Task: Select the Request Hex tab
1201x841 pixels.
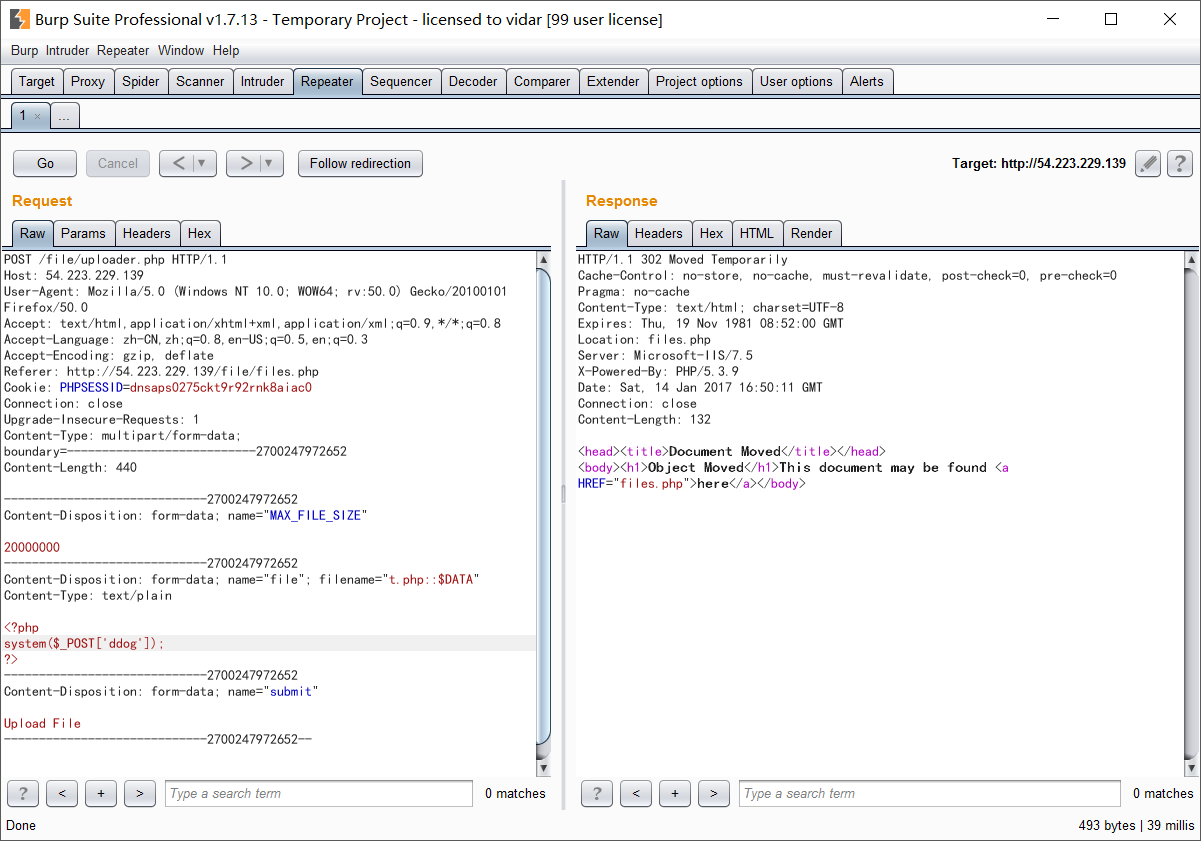Action: click(200, 233)
